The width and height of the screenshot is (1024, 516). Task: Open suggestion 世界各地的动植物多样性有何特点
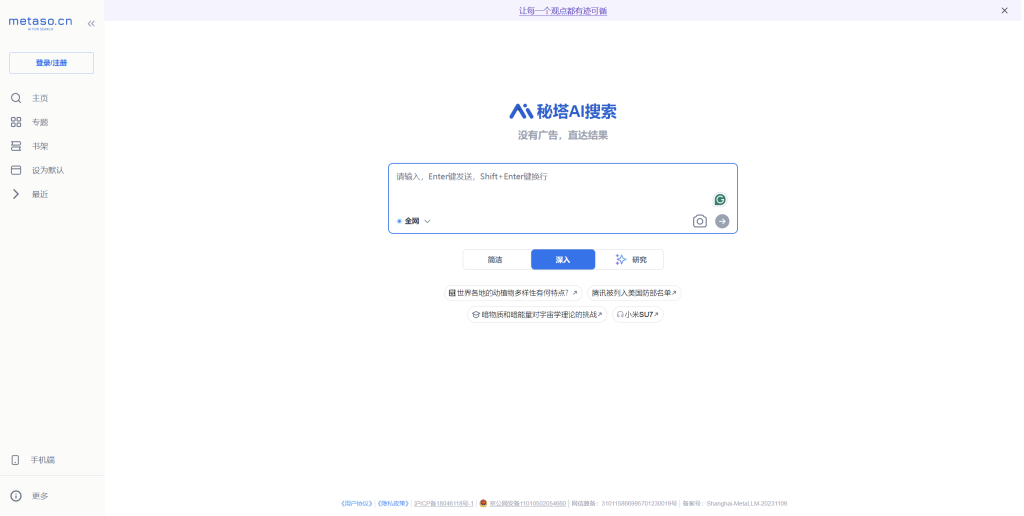pos(513,293)
